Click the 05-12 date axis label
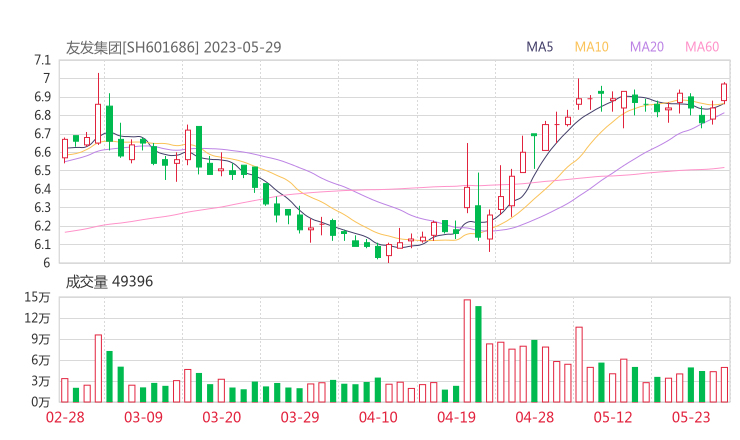The height and width of the screenshot is (440, 740). [613, 417]
